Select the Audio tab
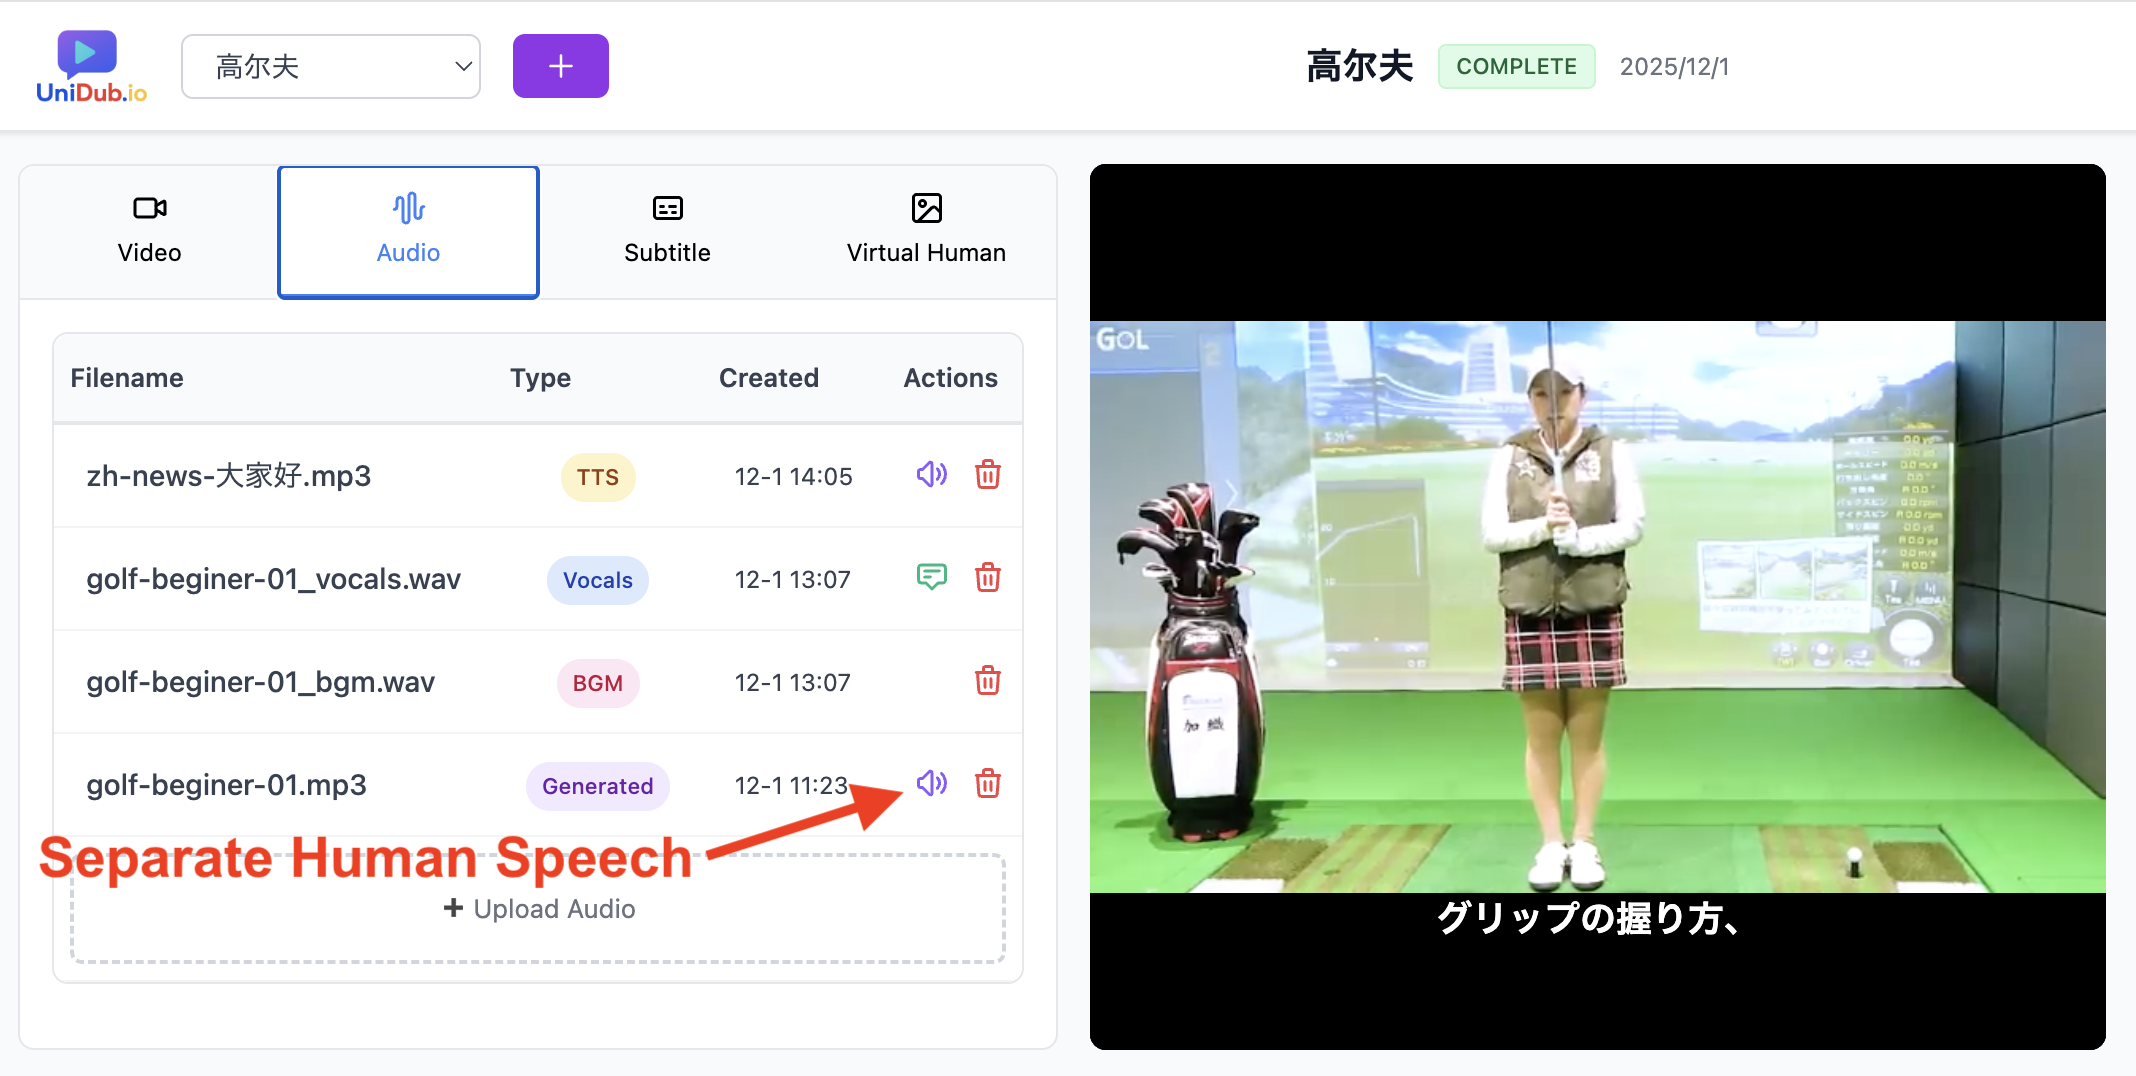This screenshot has width=2136, height=1076. [x=408, y=230]
